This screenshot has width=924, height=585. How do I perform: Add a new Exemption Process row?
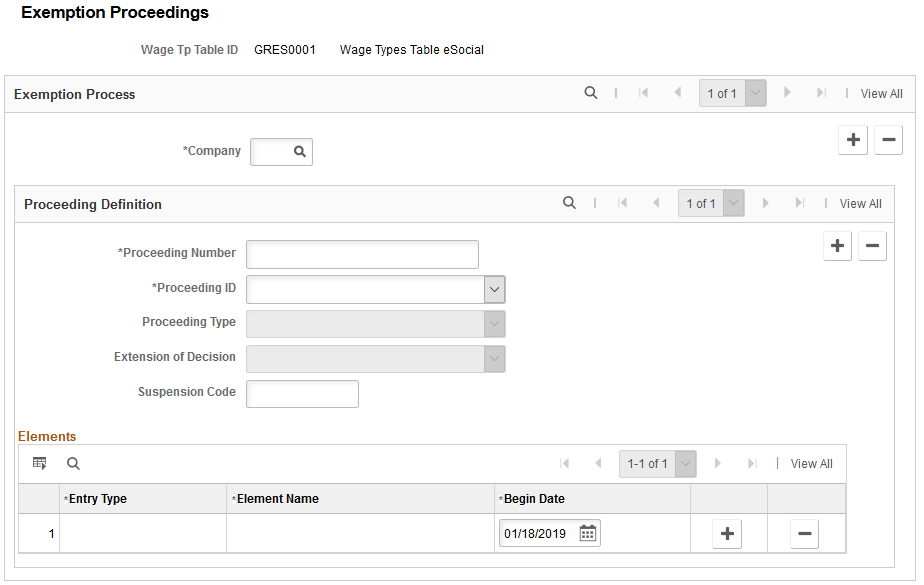click(853, 140)
